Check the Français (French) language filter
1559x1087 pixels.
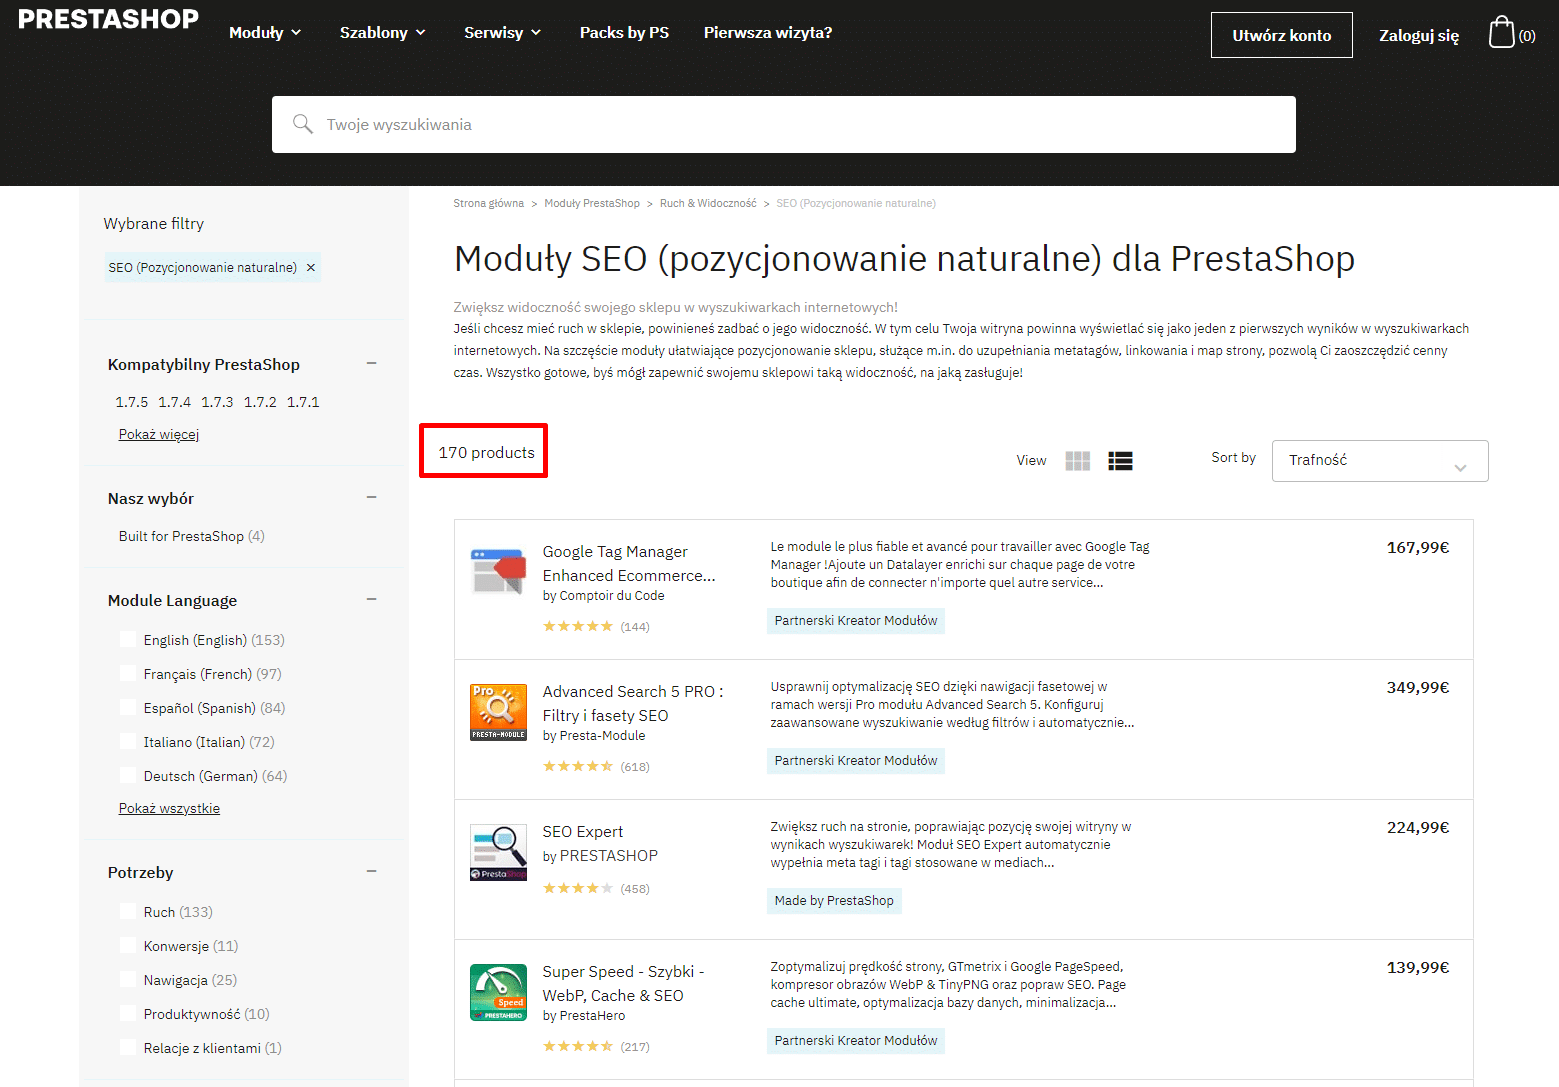coord(128,673)
